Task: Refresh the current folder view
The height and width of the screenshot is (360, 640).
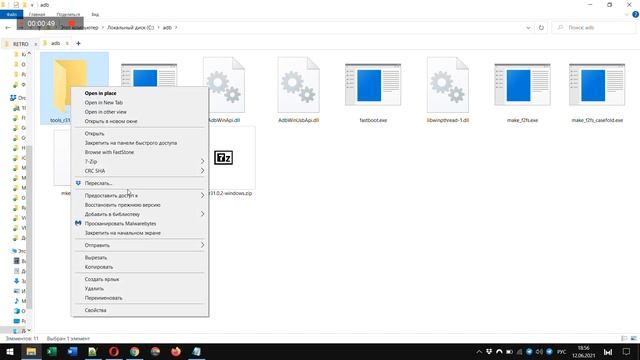Action: point(541,28)
